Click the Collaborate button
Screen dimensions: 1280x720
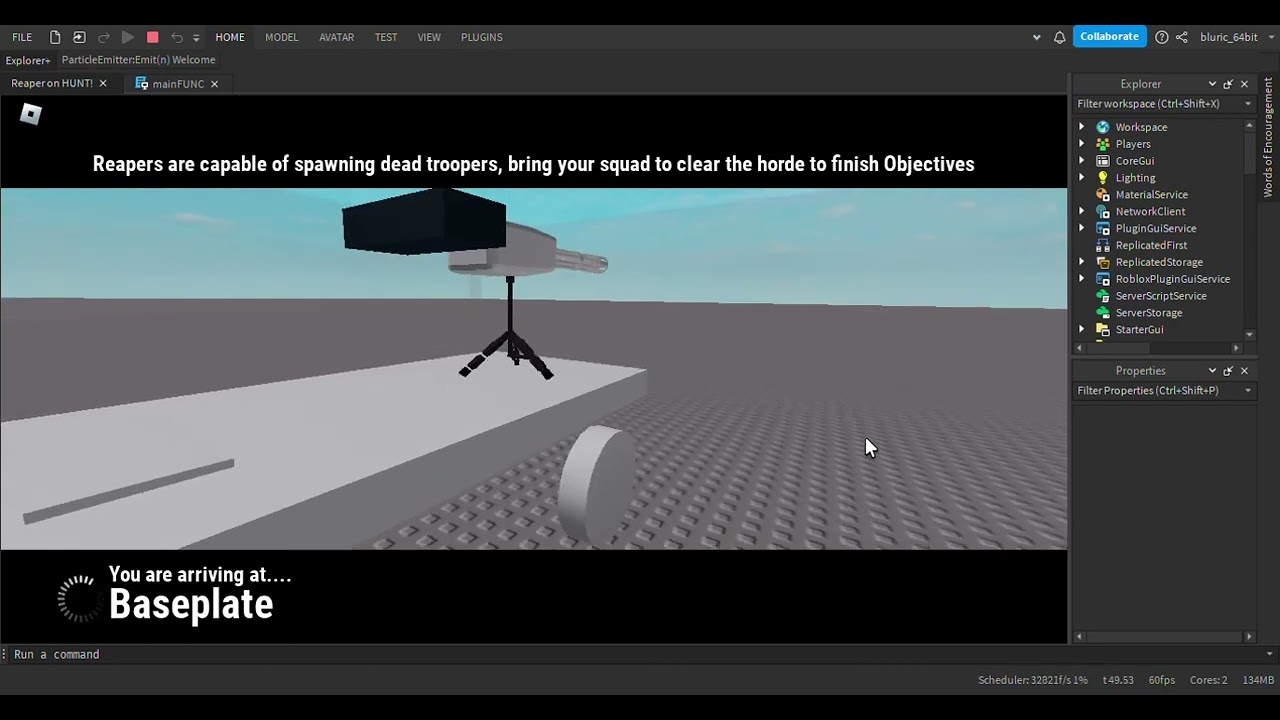pyautogui.click(x=1109, y=36)
